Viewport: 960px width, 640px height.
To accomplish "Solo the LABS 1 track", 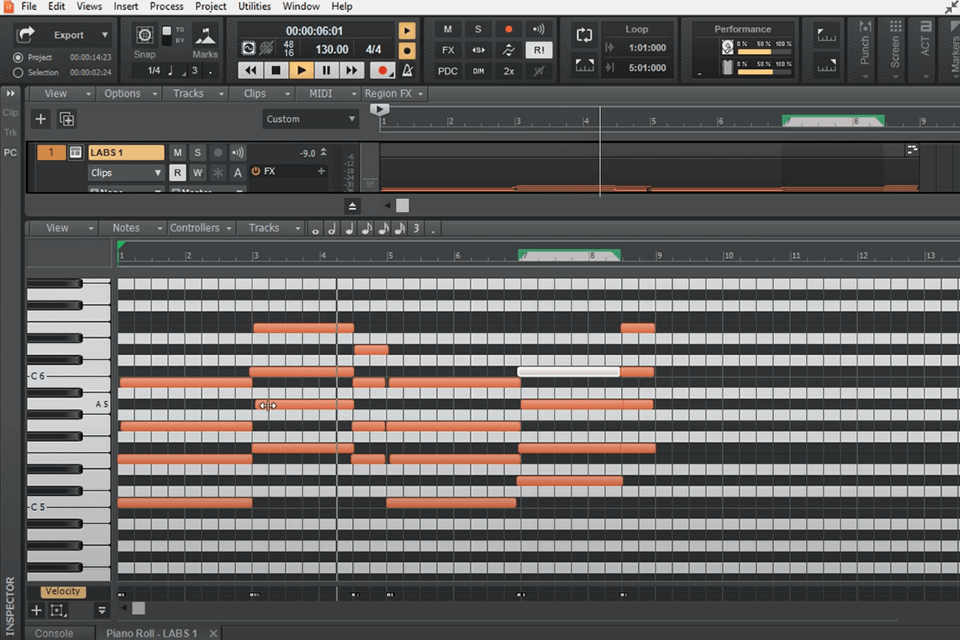I will (x=197, y=152).
